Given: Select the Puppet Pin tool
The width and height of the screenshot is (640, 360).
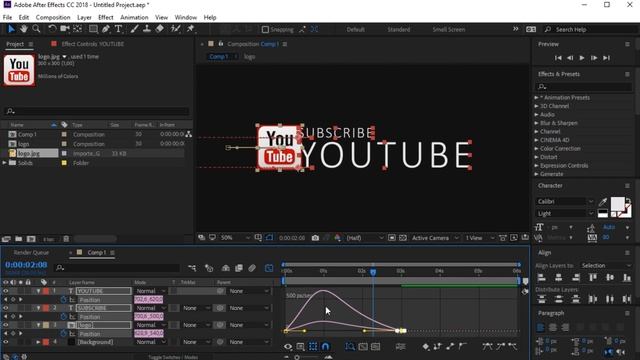Looking at the screenshot, I should [x=190, y=29].
